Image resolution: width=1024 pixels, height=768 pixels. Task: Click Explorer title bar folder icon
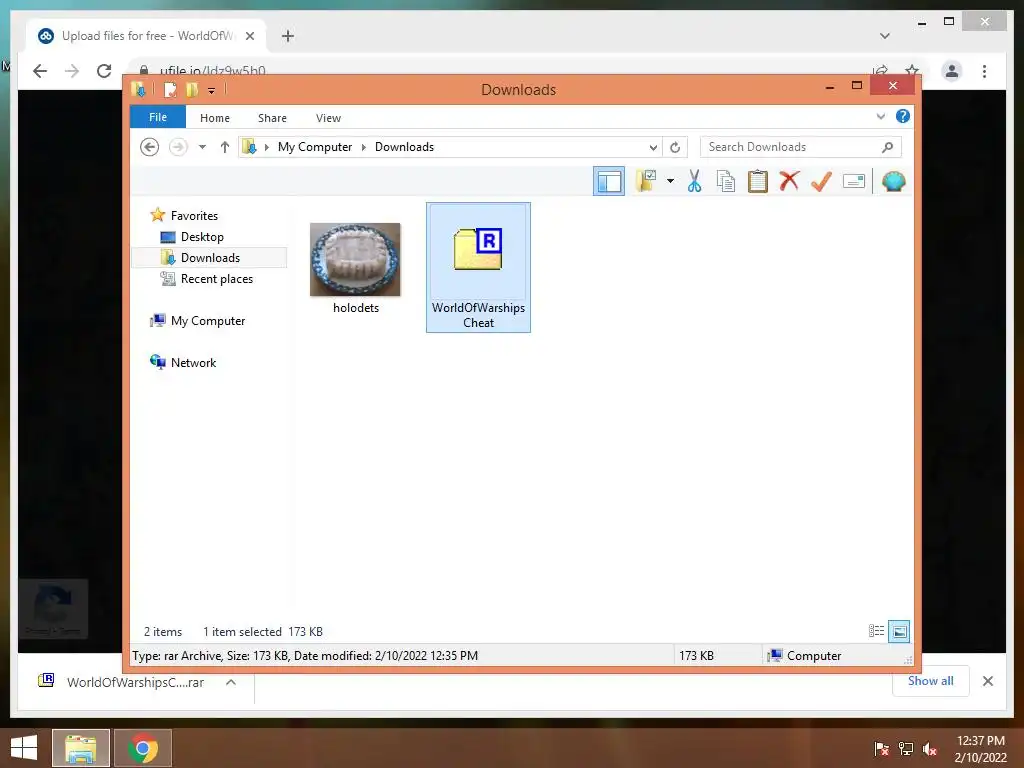pos(138,89)
